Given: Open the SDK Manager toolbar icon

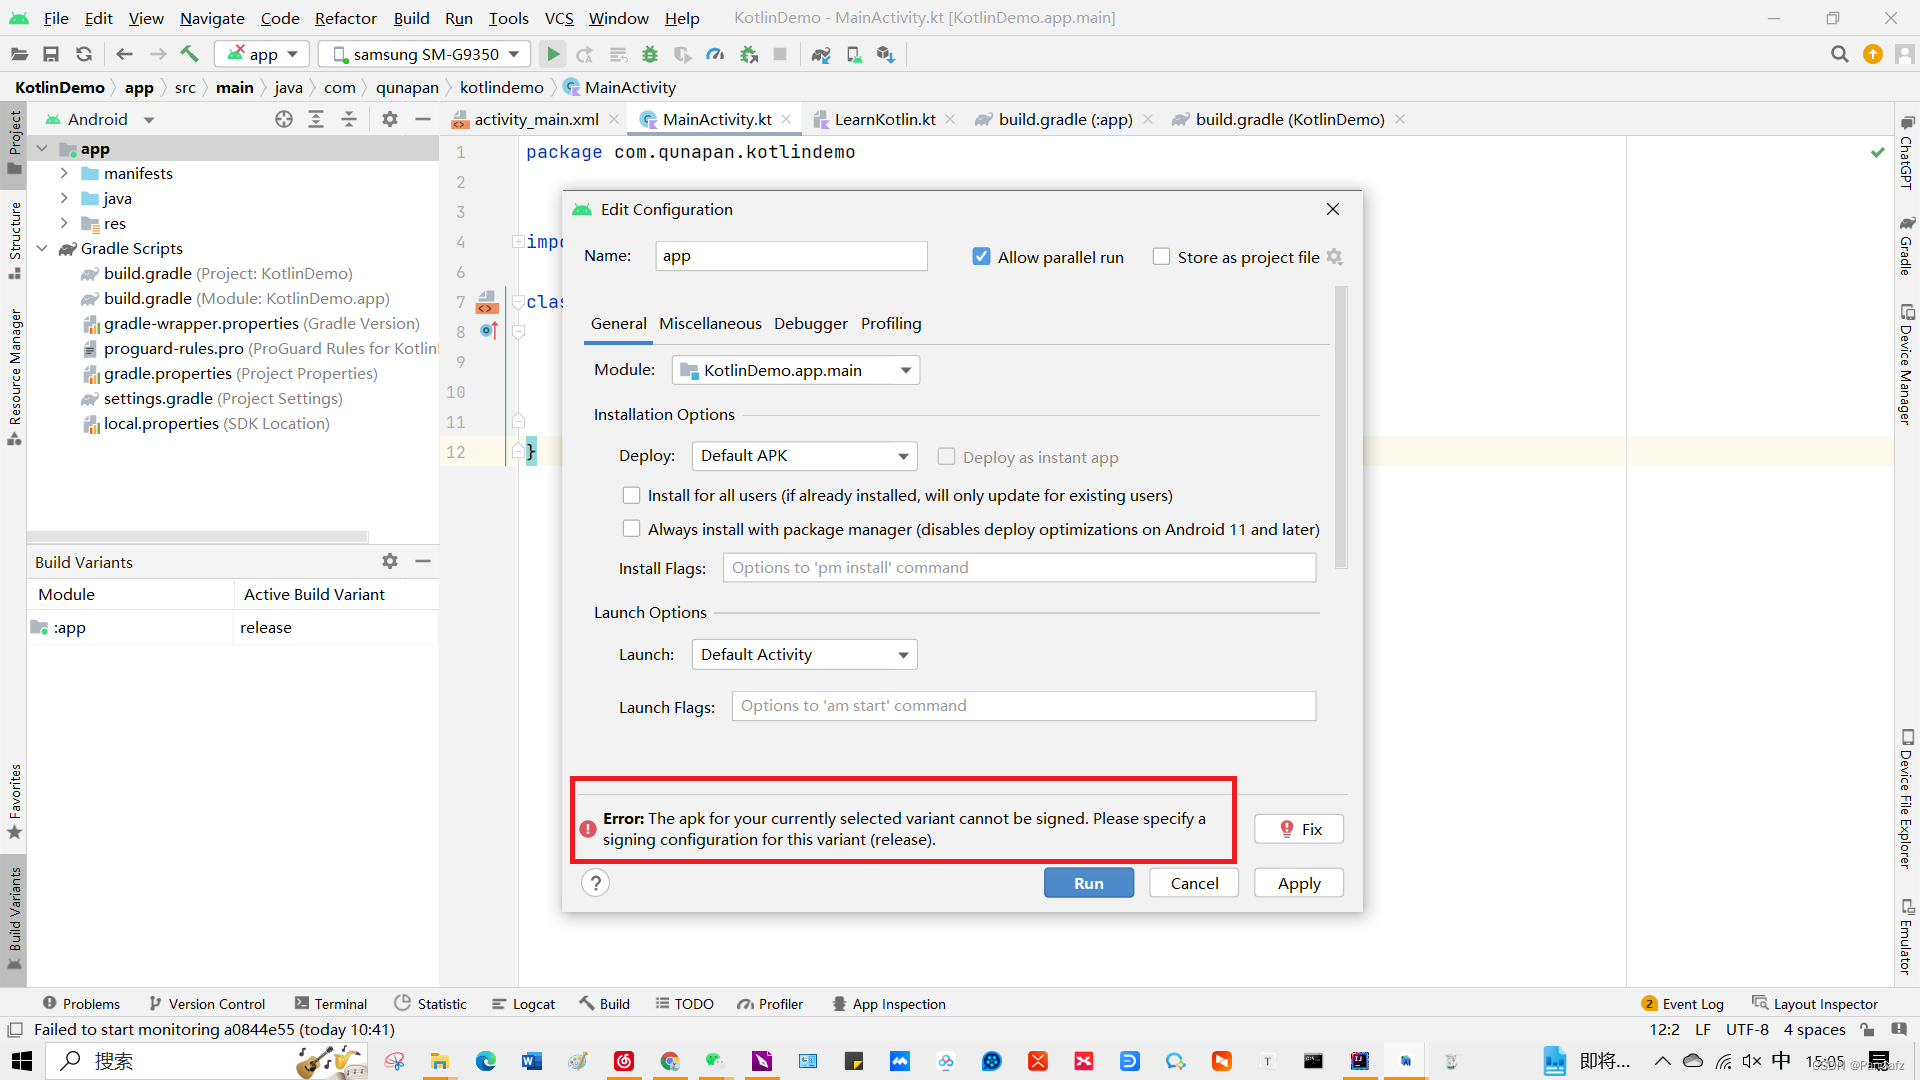Looking at the screenshot, I should (886, 54).
